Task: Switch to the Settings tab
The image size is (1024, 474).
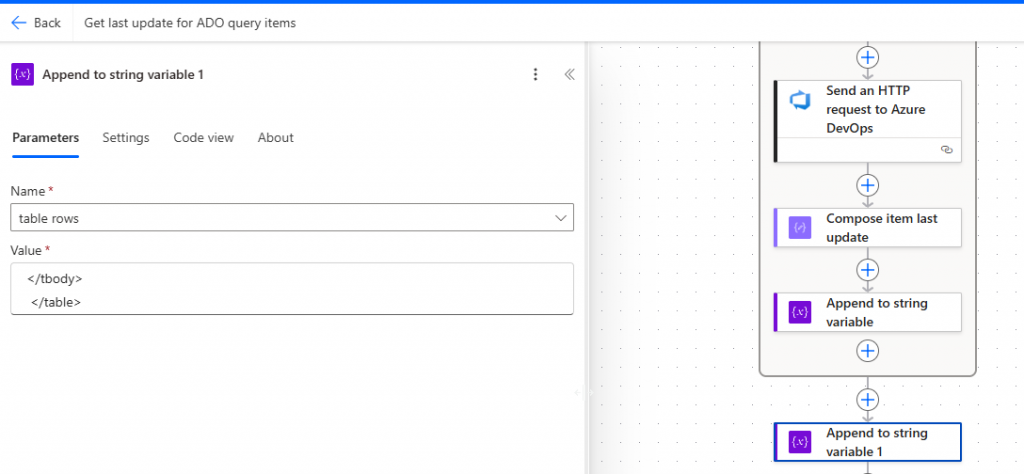Action: (126, 138)
